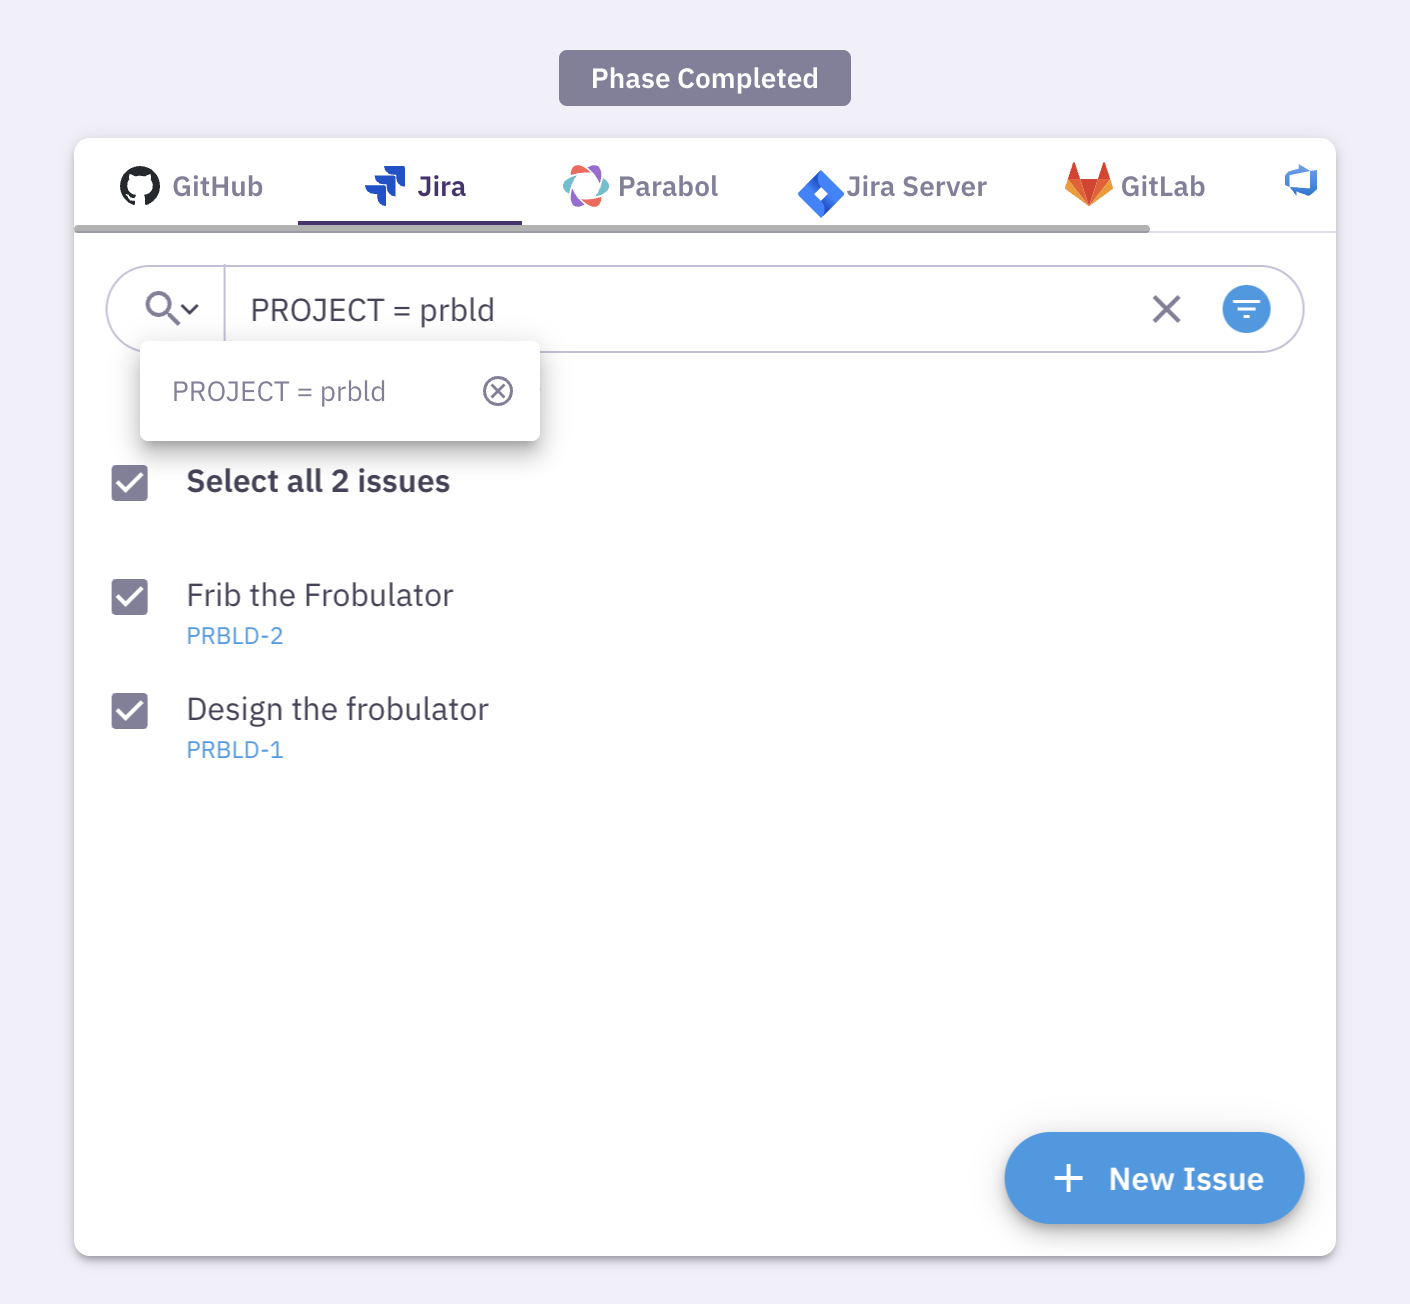Image resolution: width=1410 pixels, height=1304 pixels.
Task: Open the Azure DevOps integration icon
Action: pos(1300,182)
